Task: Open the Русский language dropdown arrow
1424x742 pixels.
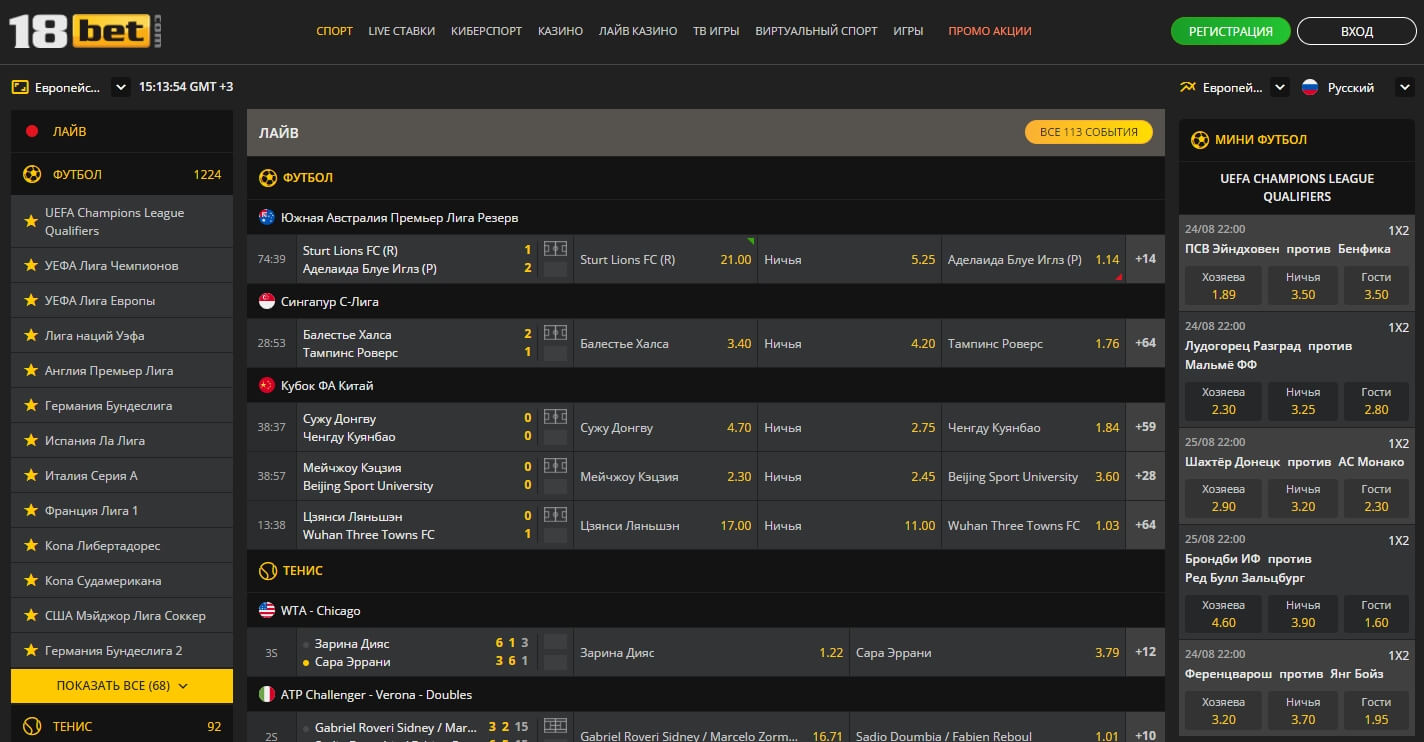Action: (1405, 87)
